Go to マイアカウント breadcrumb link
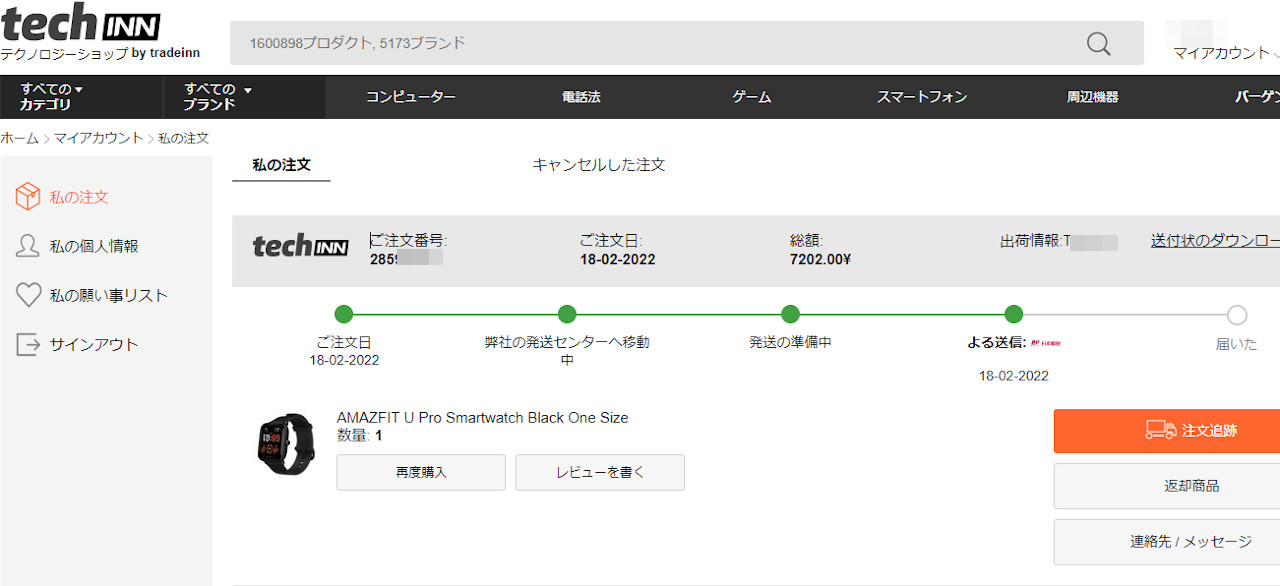The image size is (1280, 586). pos(98,138)
